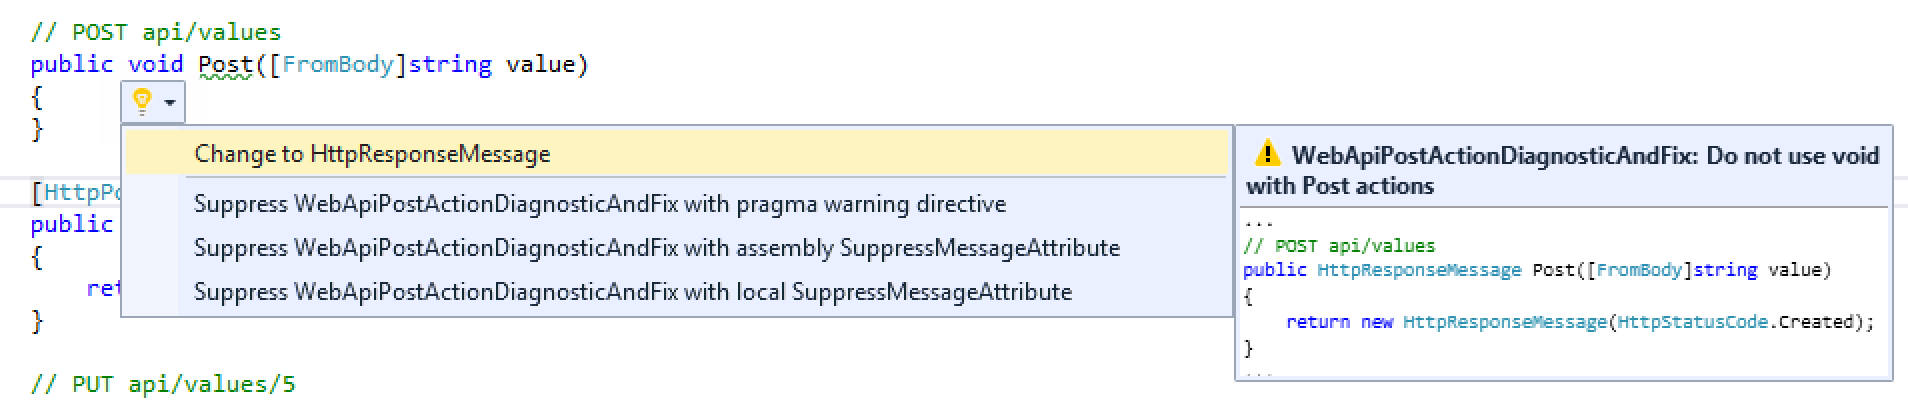1908x402 pixels.
Task: Suppress with local SuppressMessageAttribute option
Action: pos(676,292)
